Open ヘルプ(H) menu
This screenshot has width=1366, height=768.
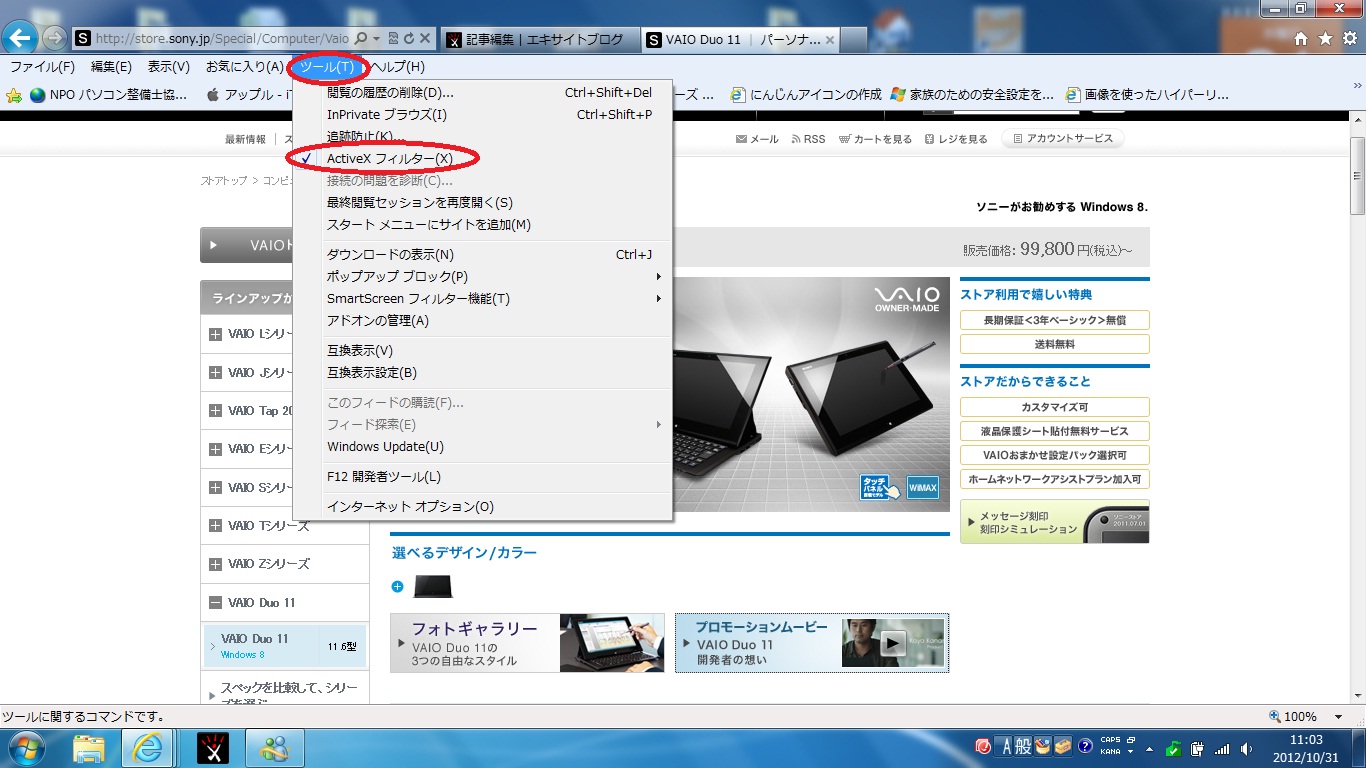398,67
